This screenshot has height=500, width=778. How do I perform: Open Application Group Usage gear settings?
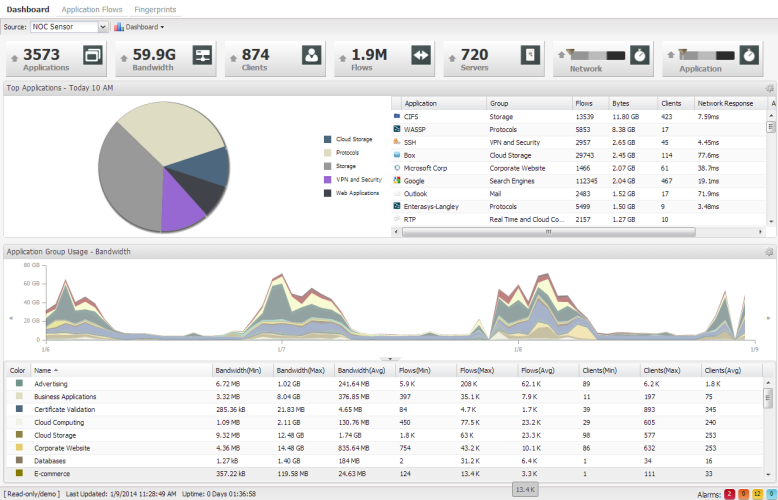point(769,252)
